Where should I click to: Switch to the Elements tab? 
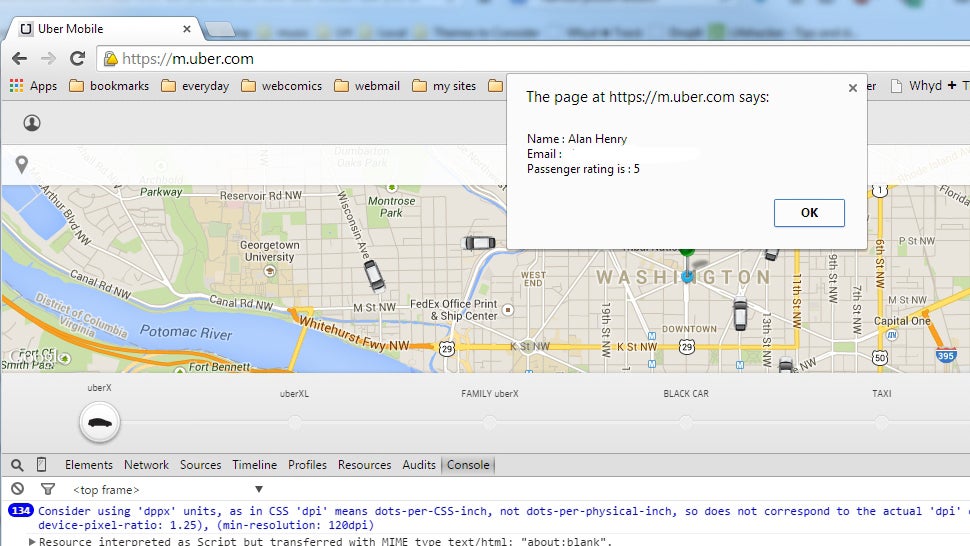tap(89, 465)
